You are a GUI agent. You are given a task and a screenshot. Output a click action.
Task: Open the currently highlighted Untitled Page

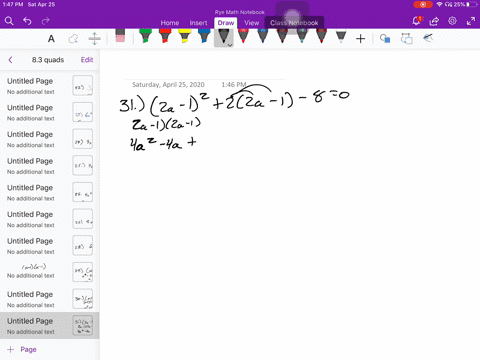[49, 326]
